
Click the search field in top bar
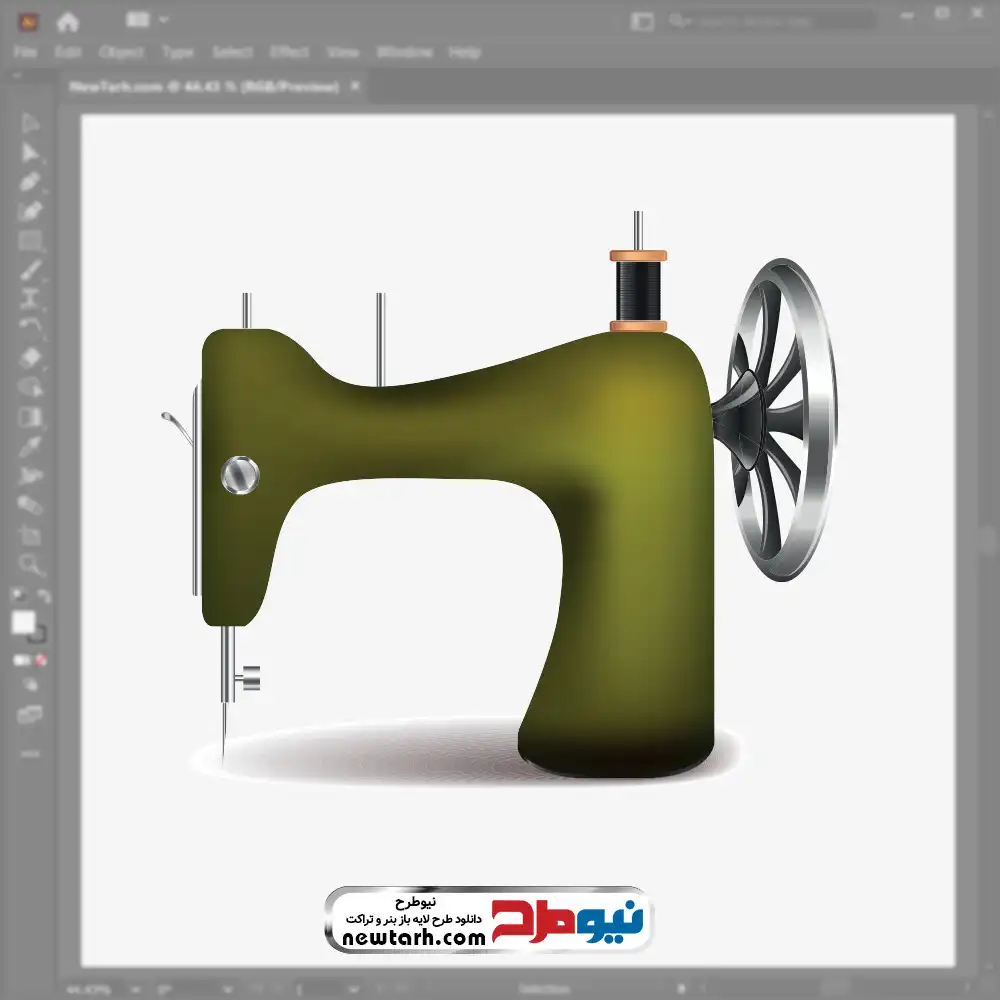coord(772,21)
